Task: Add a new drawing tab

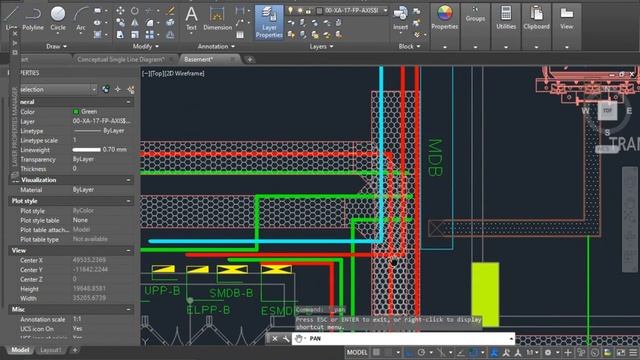Action: (x=250, y=60)
